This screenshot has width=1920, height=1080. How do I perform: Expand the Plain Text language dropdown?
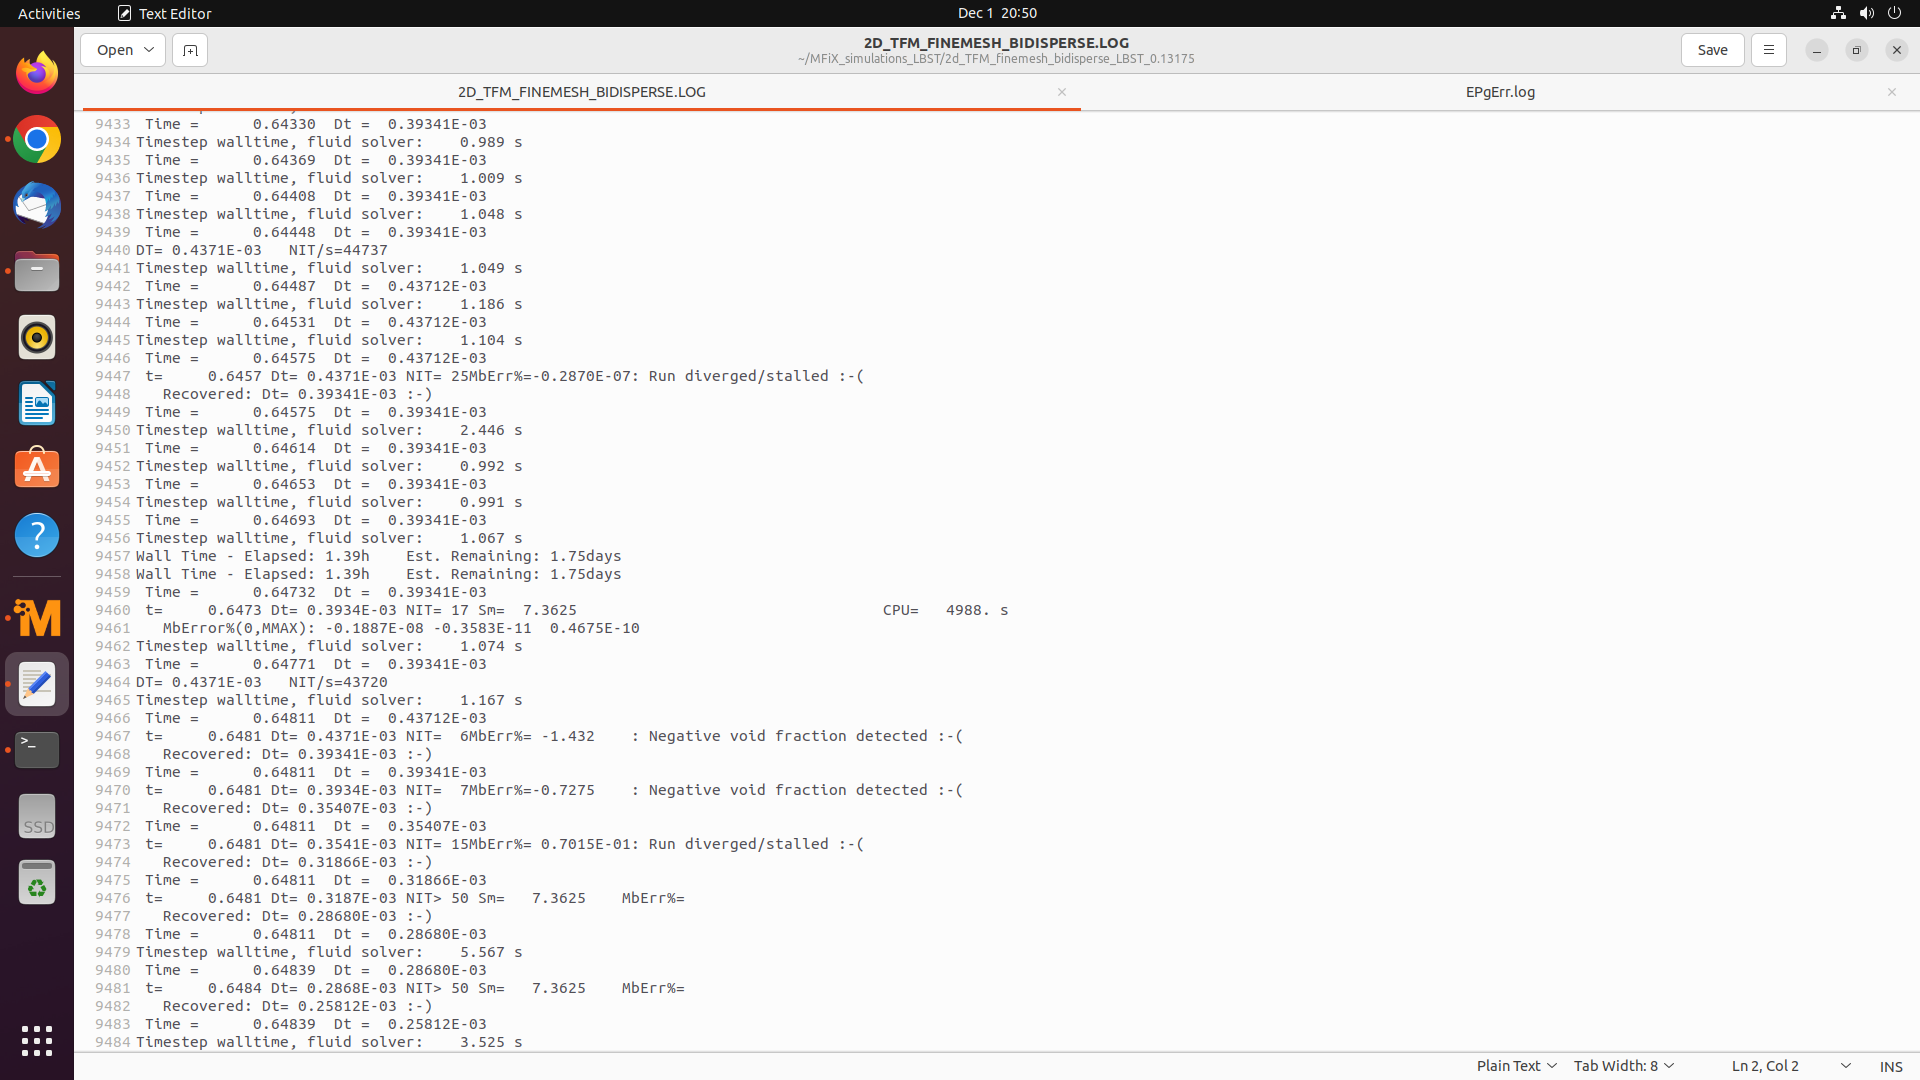tap(1516, 1066)
